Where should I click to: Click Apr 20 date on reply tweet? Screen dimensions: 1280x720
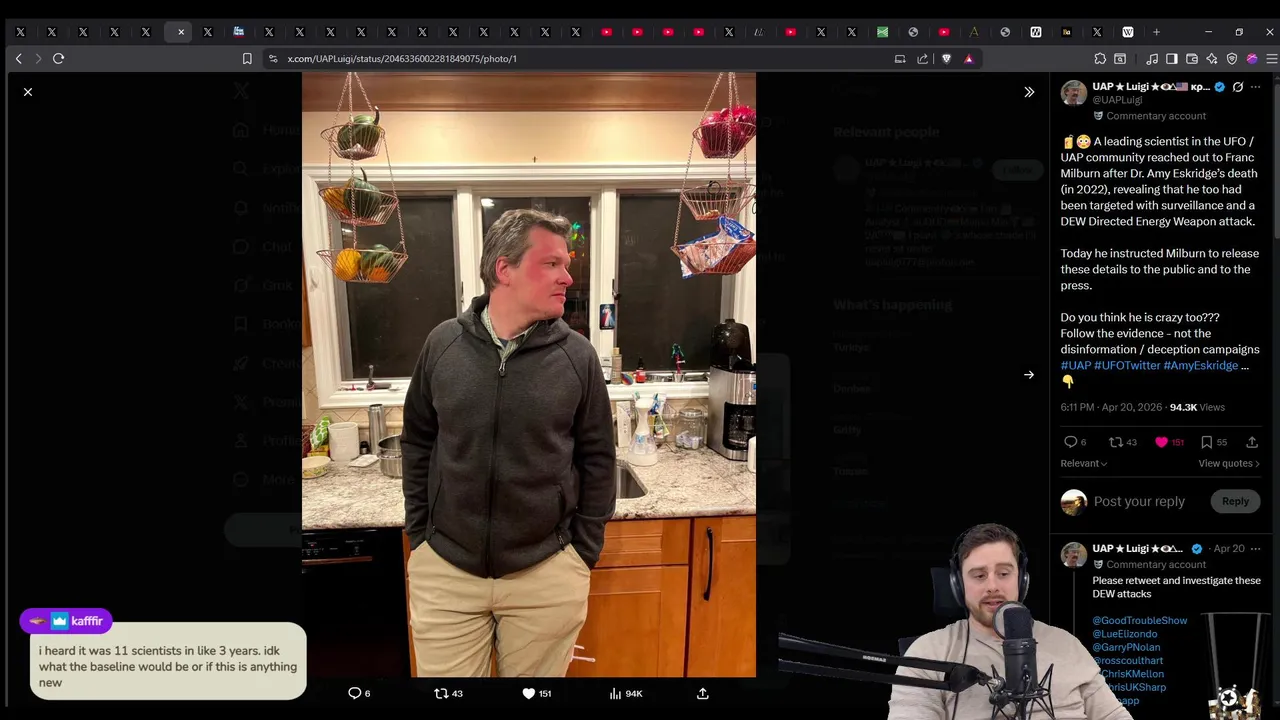pyautogui.click(x=1229, y=549)
